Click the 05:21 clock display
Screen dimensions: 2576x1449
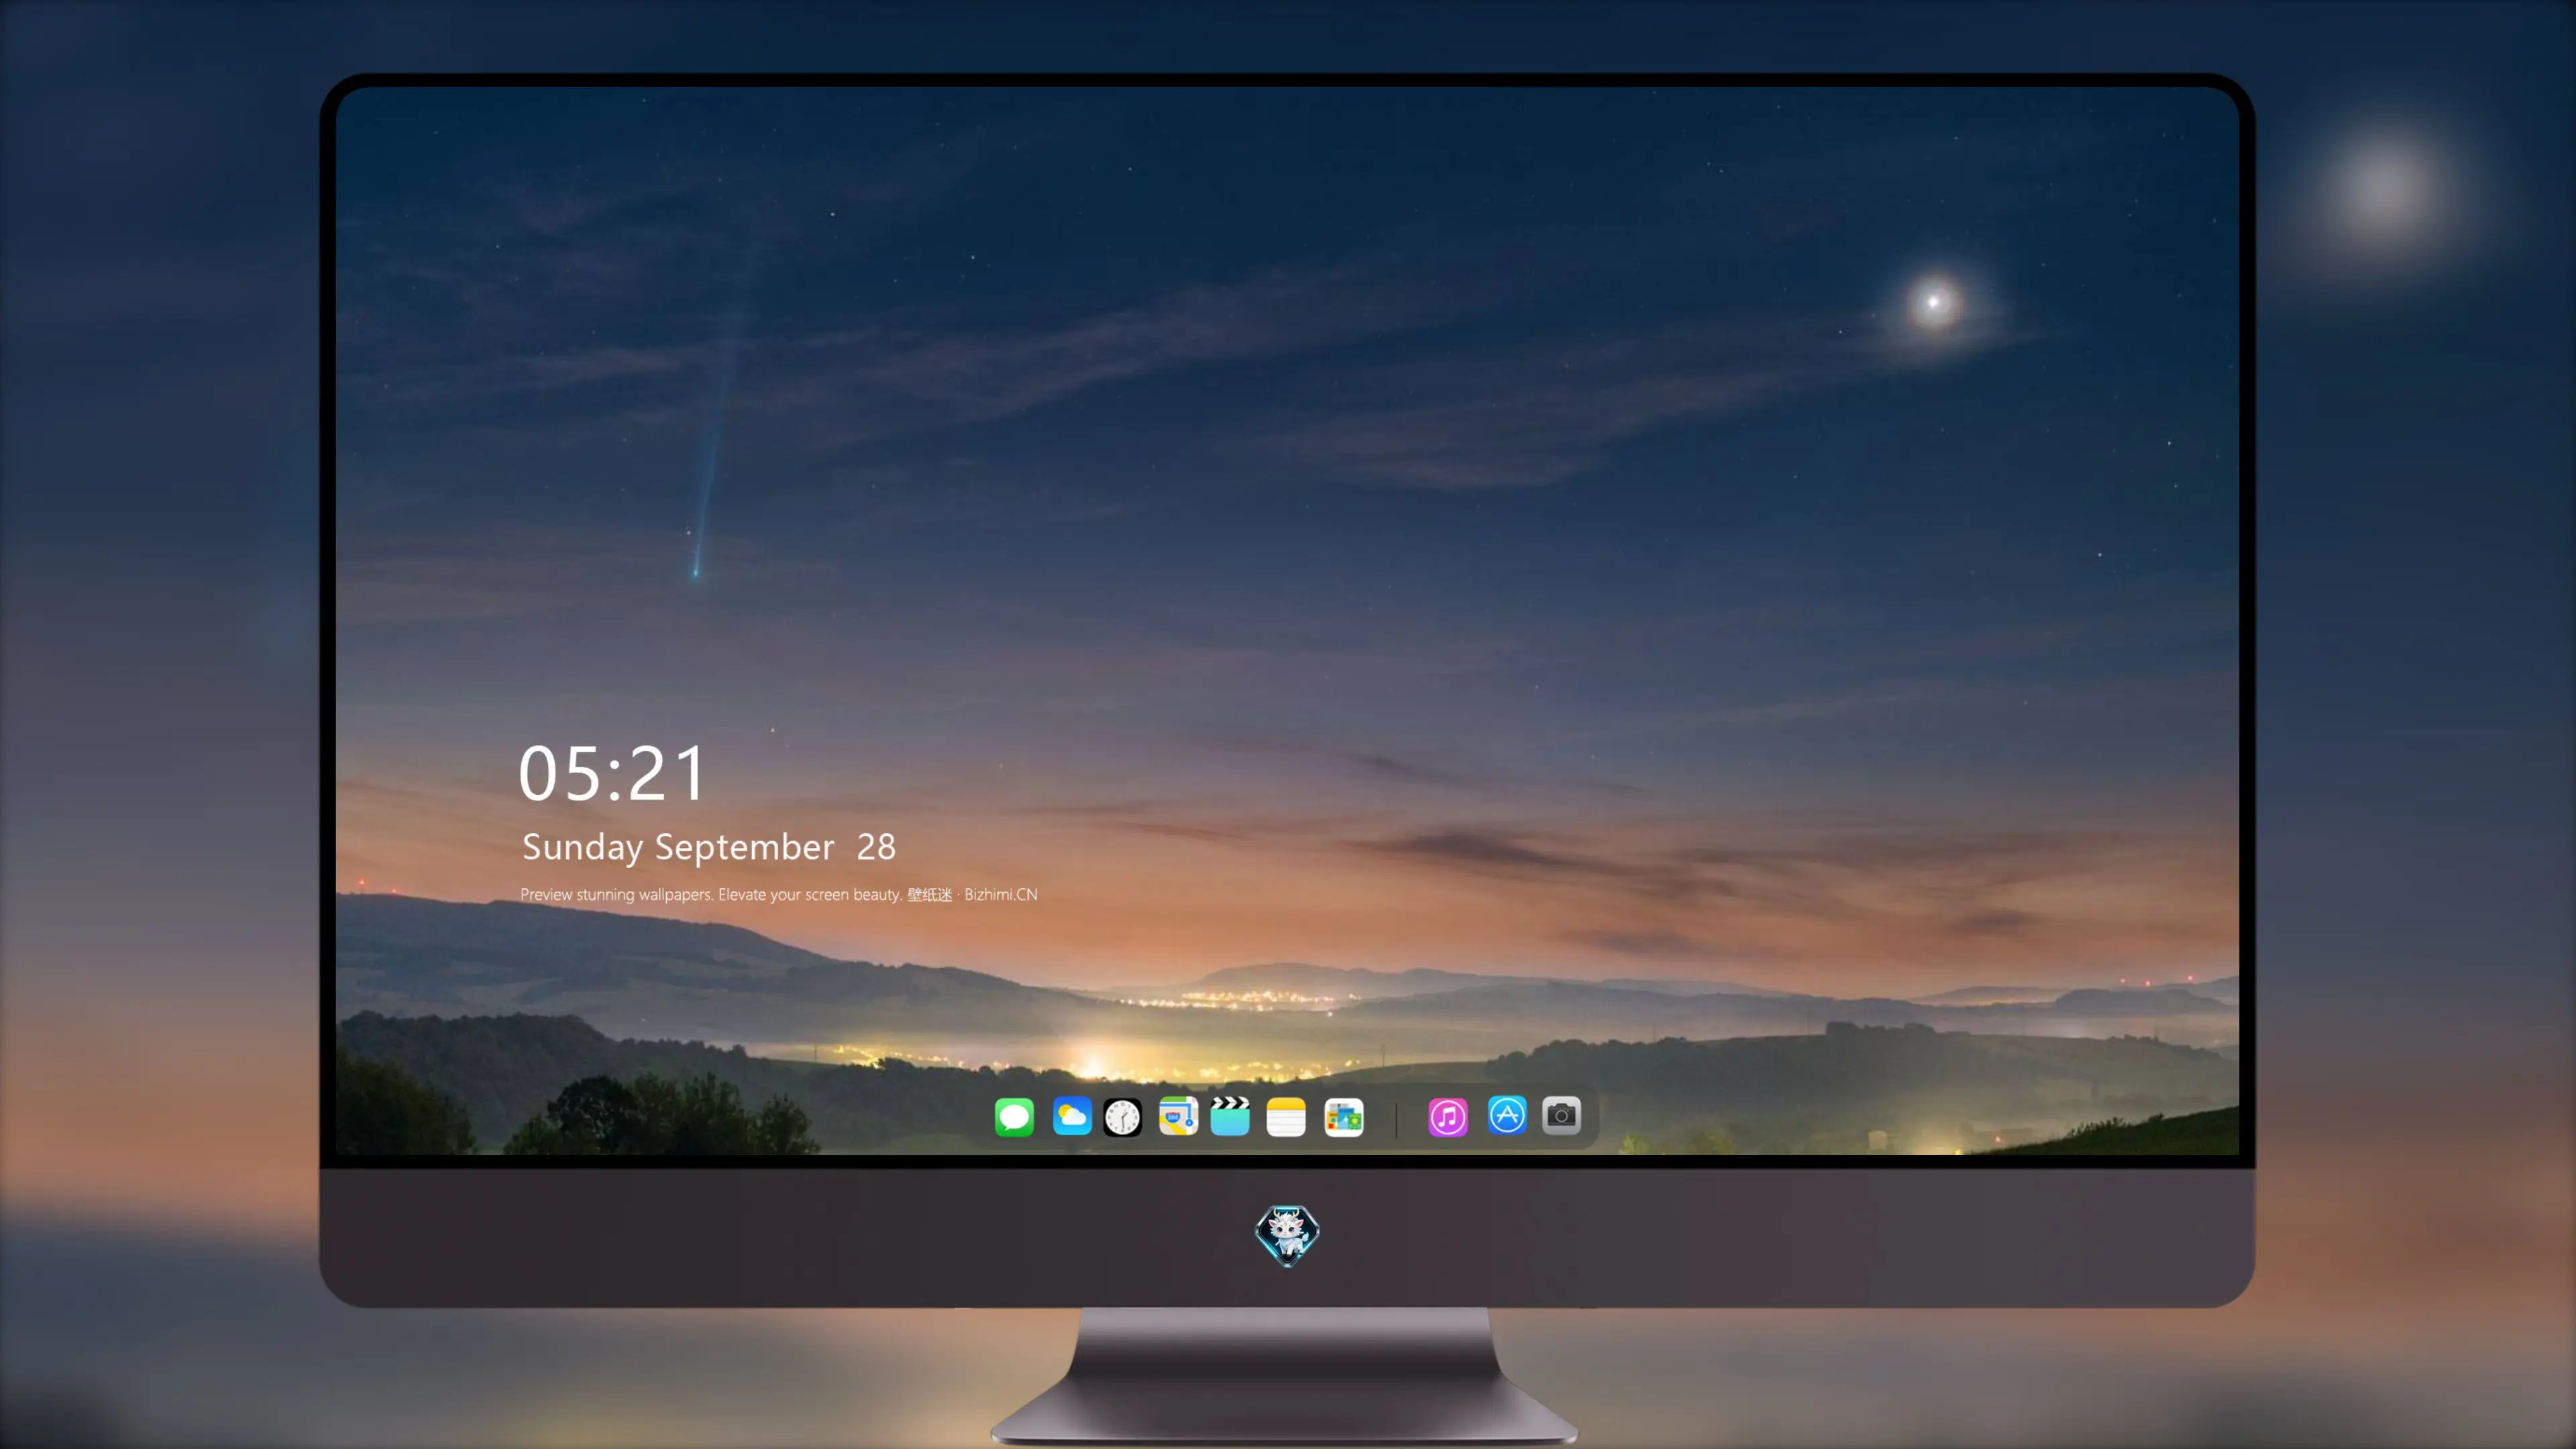[x=612, y=774]
